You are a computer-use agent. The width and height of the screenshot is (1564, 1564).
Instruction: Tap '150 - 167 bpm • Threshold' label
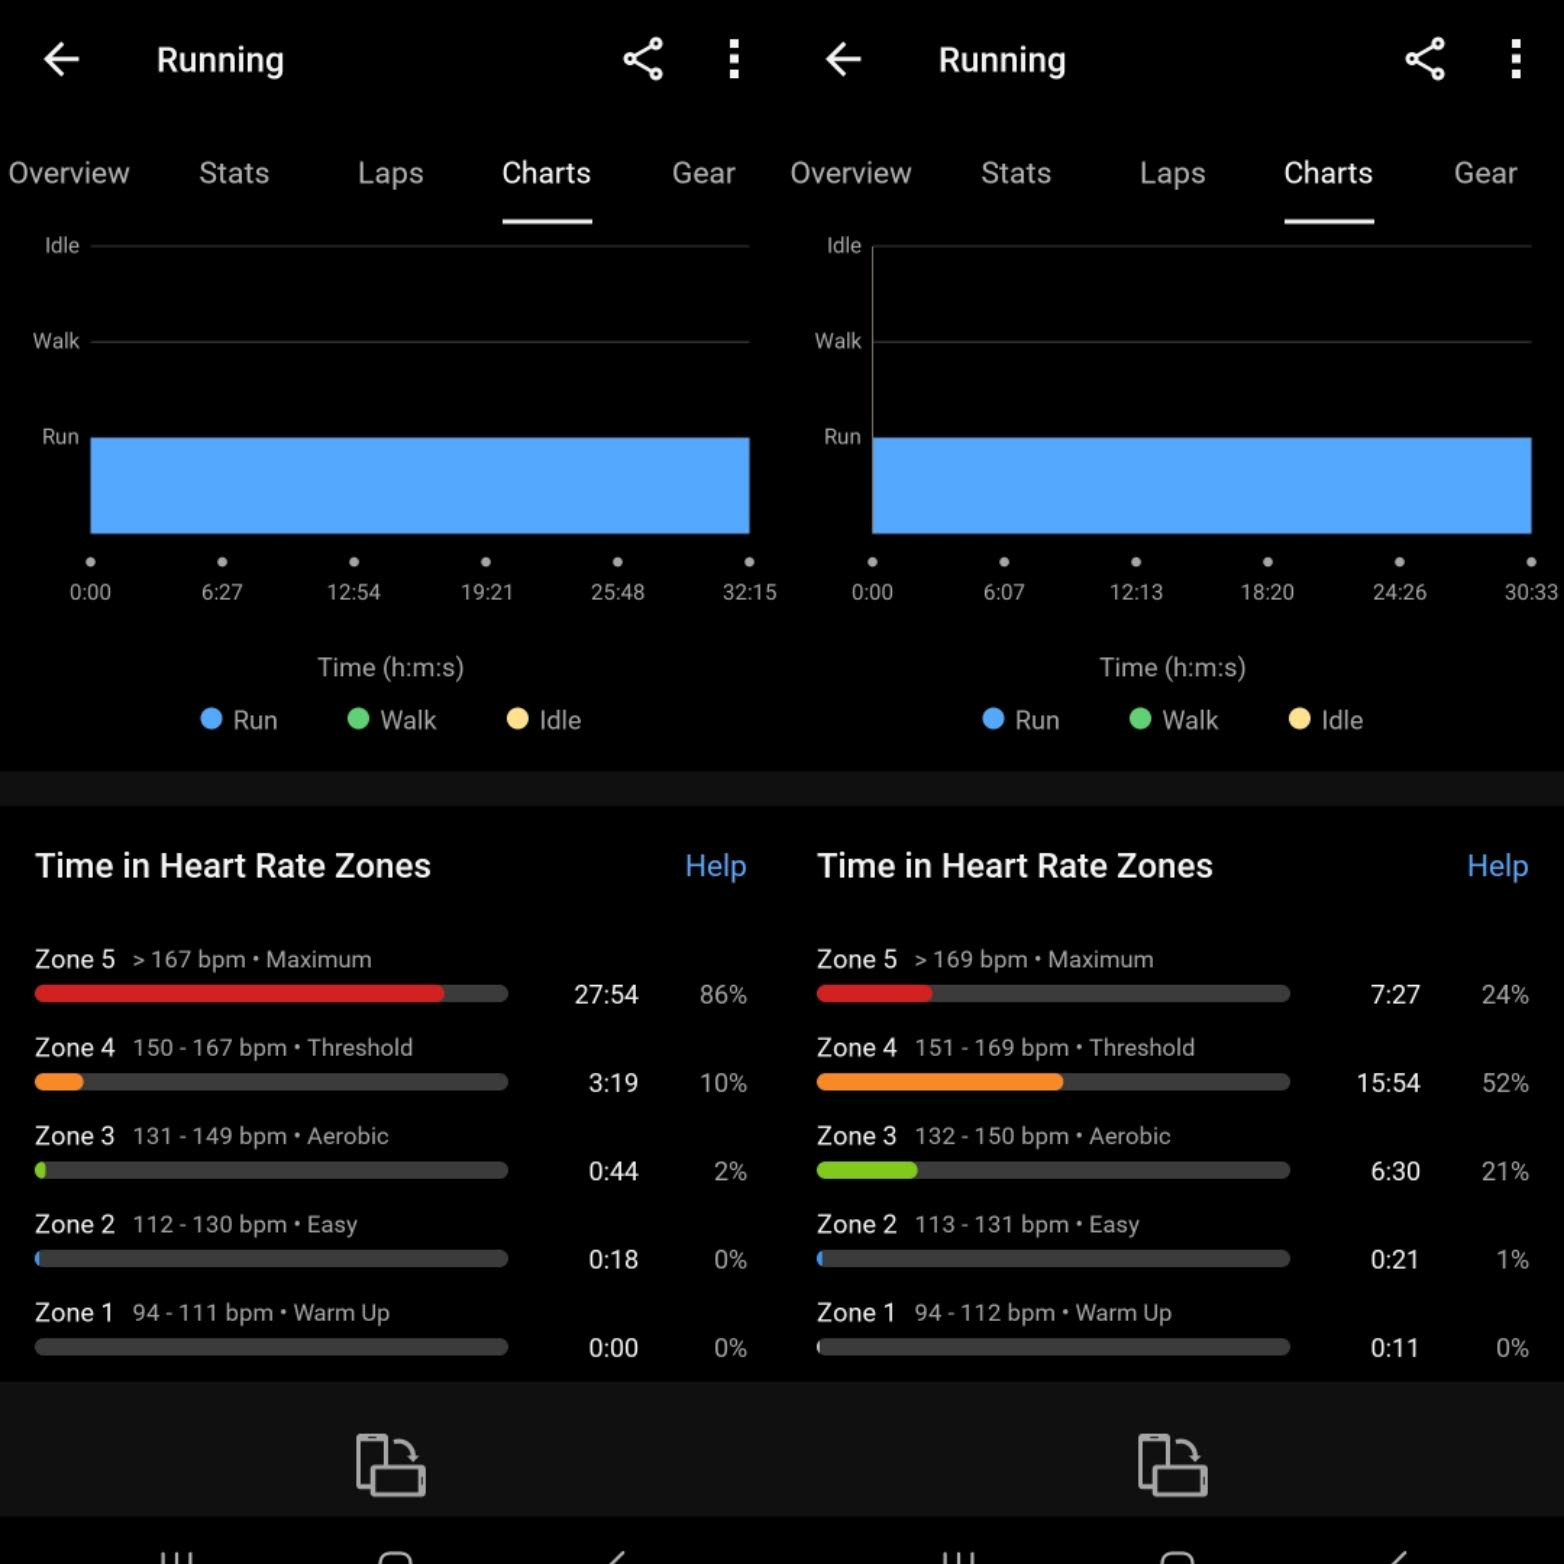point(273,1048)
